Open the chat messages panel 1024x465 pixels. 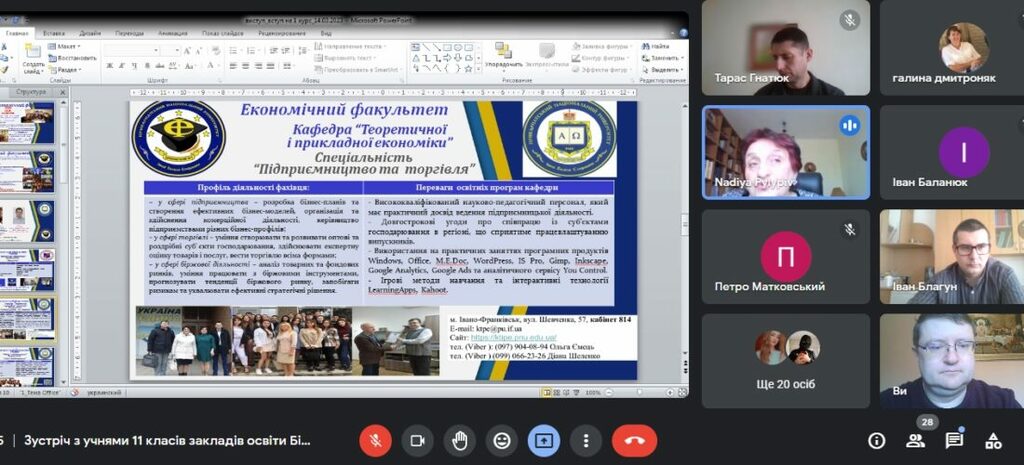click(954, 441)
